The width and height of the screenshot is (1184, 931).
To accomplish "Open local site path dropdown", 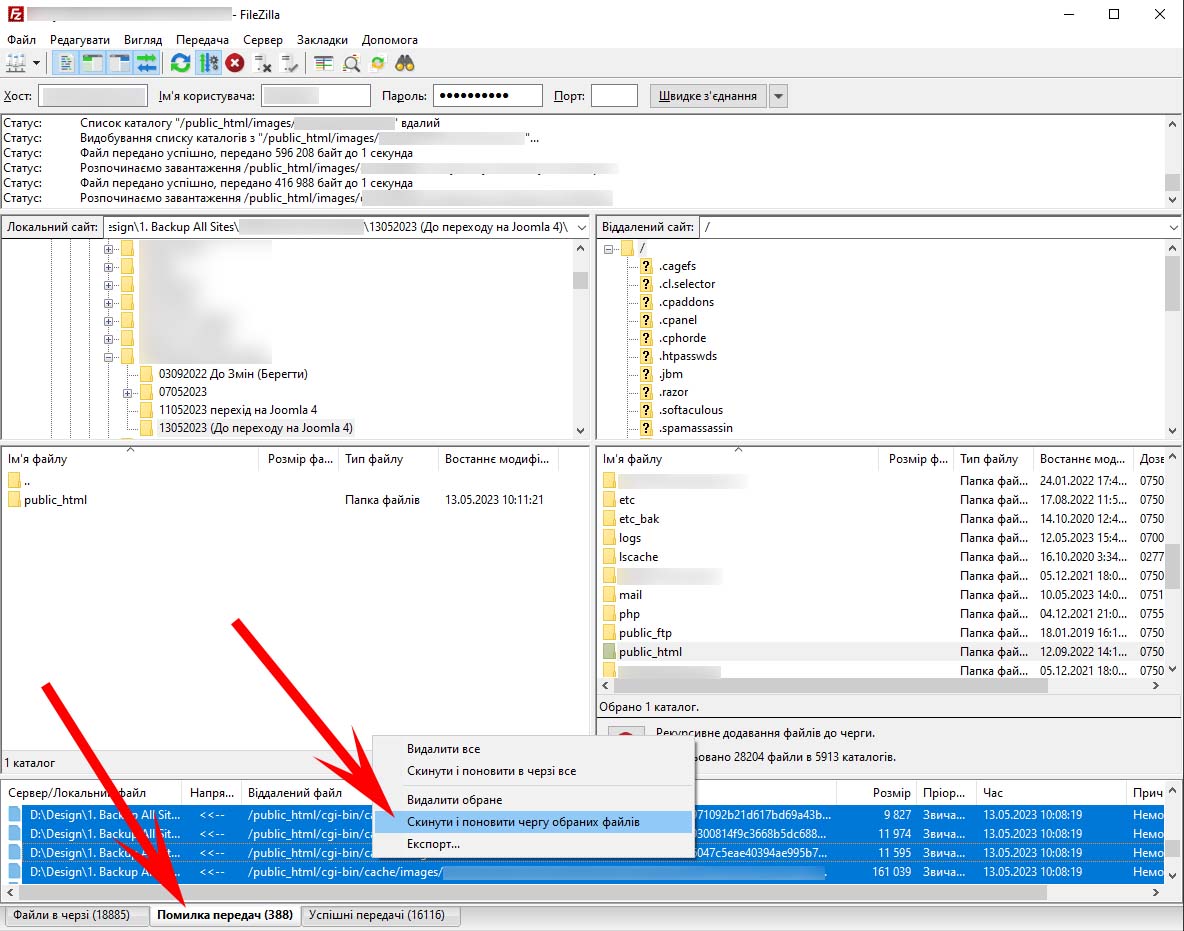I will coord(581,227).
